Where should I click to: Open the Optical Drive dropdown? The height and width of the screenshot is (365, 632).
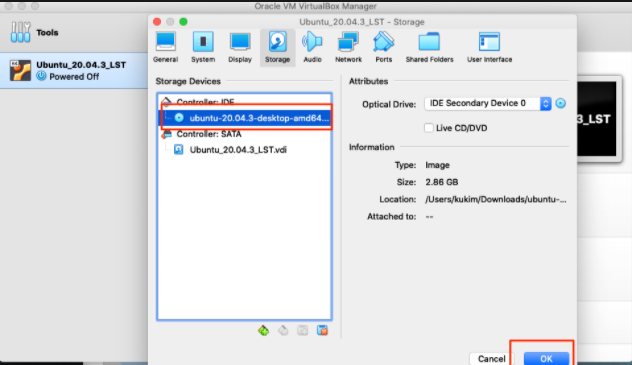pyautogui.click(x=488, y=104)
